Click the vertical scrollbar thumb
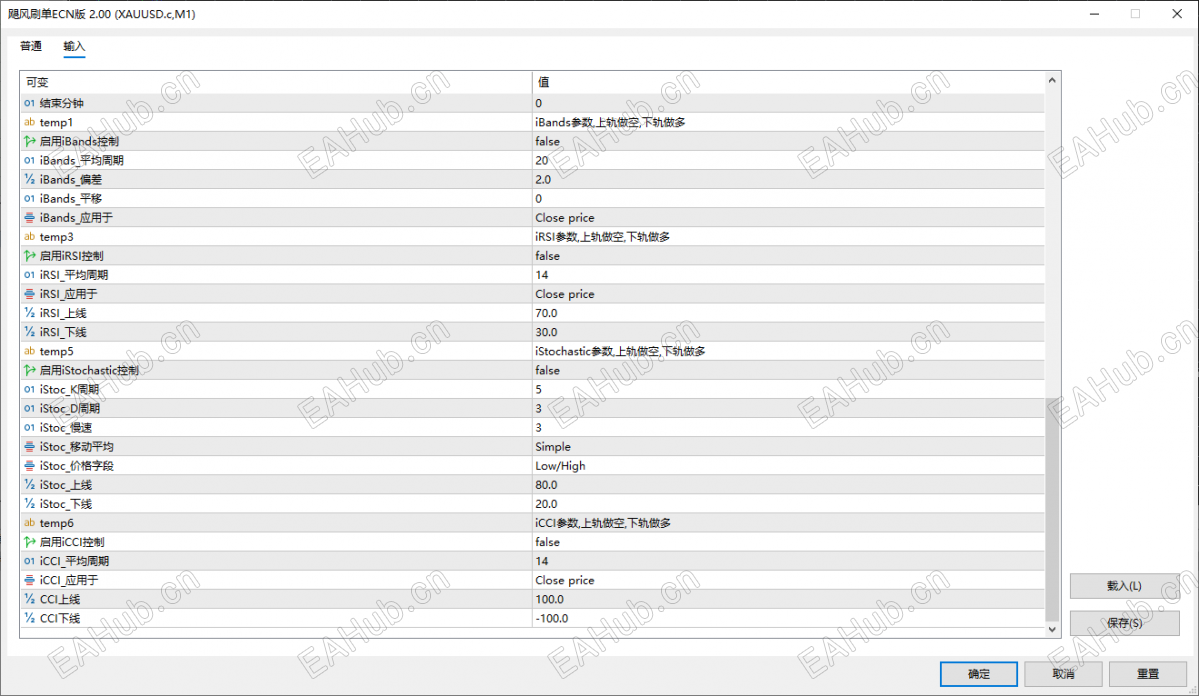Viewport: 1199px width, 696px height. tap(1052, 509)
